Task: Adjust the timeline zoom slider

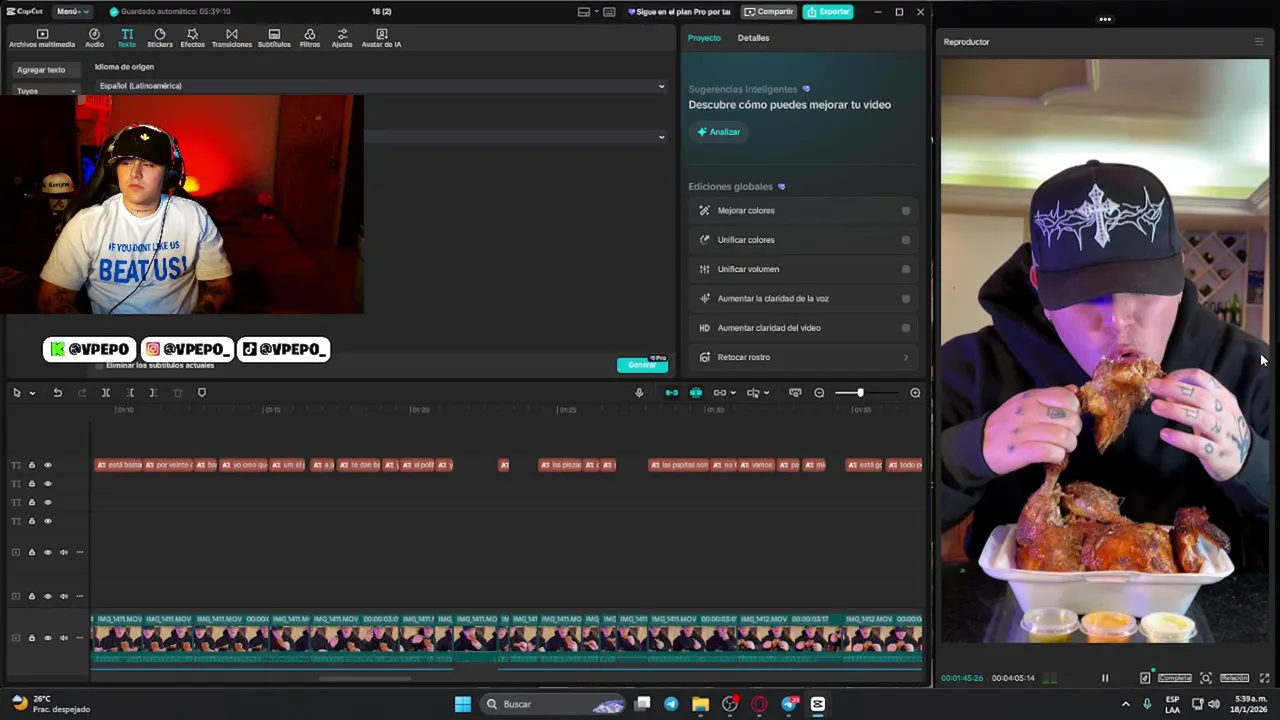Action: 860,393
